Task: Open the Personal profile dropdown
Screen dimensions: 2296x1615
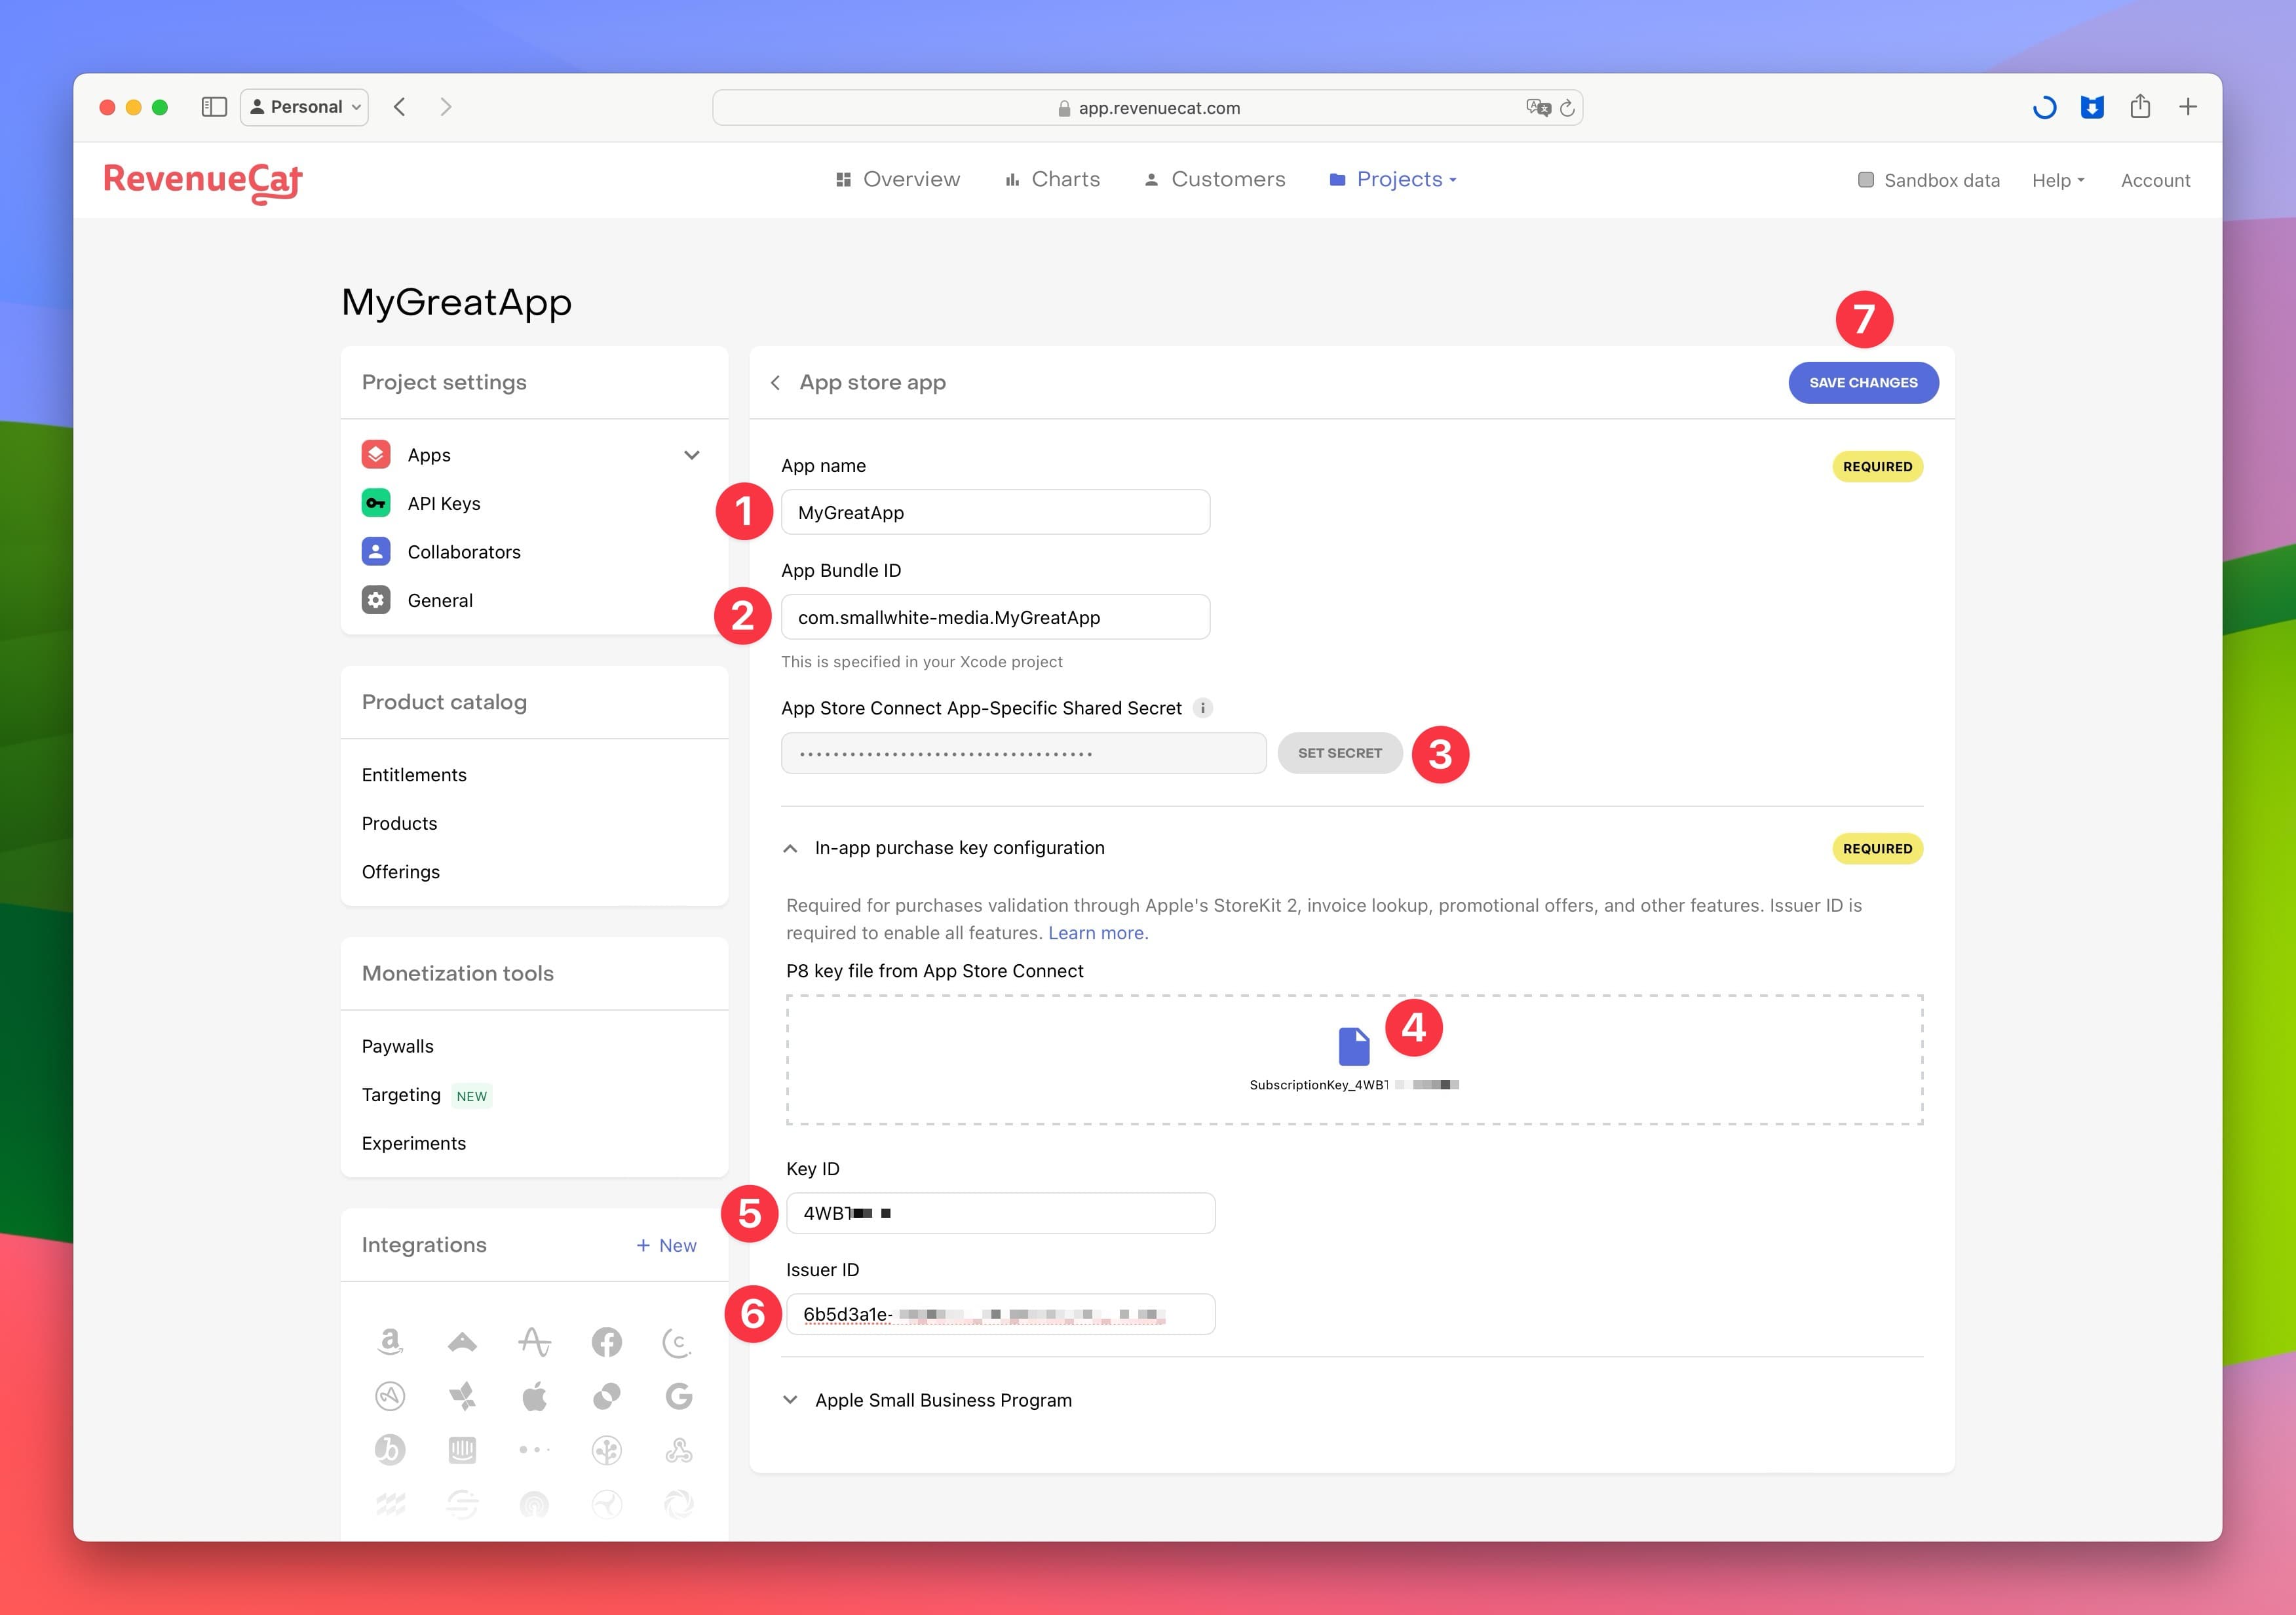Action: point(304,107)
